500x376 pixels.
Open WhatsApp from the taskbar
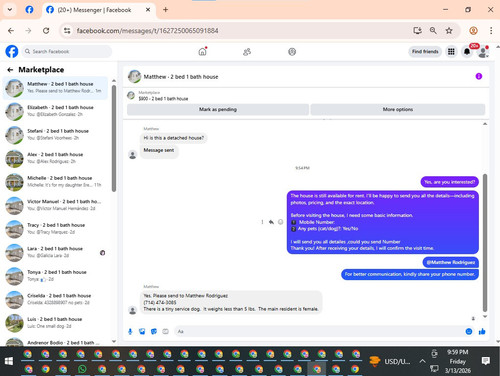[x=82, y=369]
